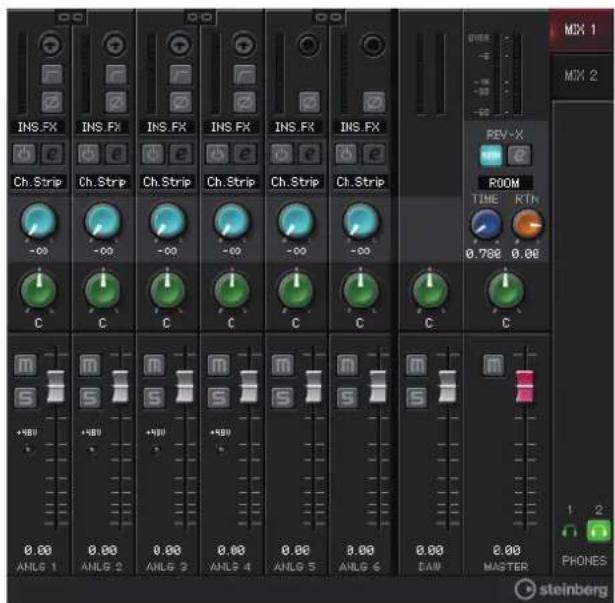Open Ch.Strip effect selector on ANLG 2
The height and width of the screenshot is (603, 615).
coord(102,182)
